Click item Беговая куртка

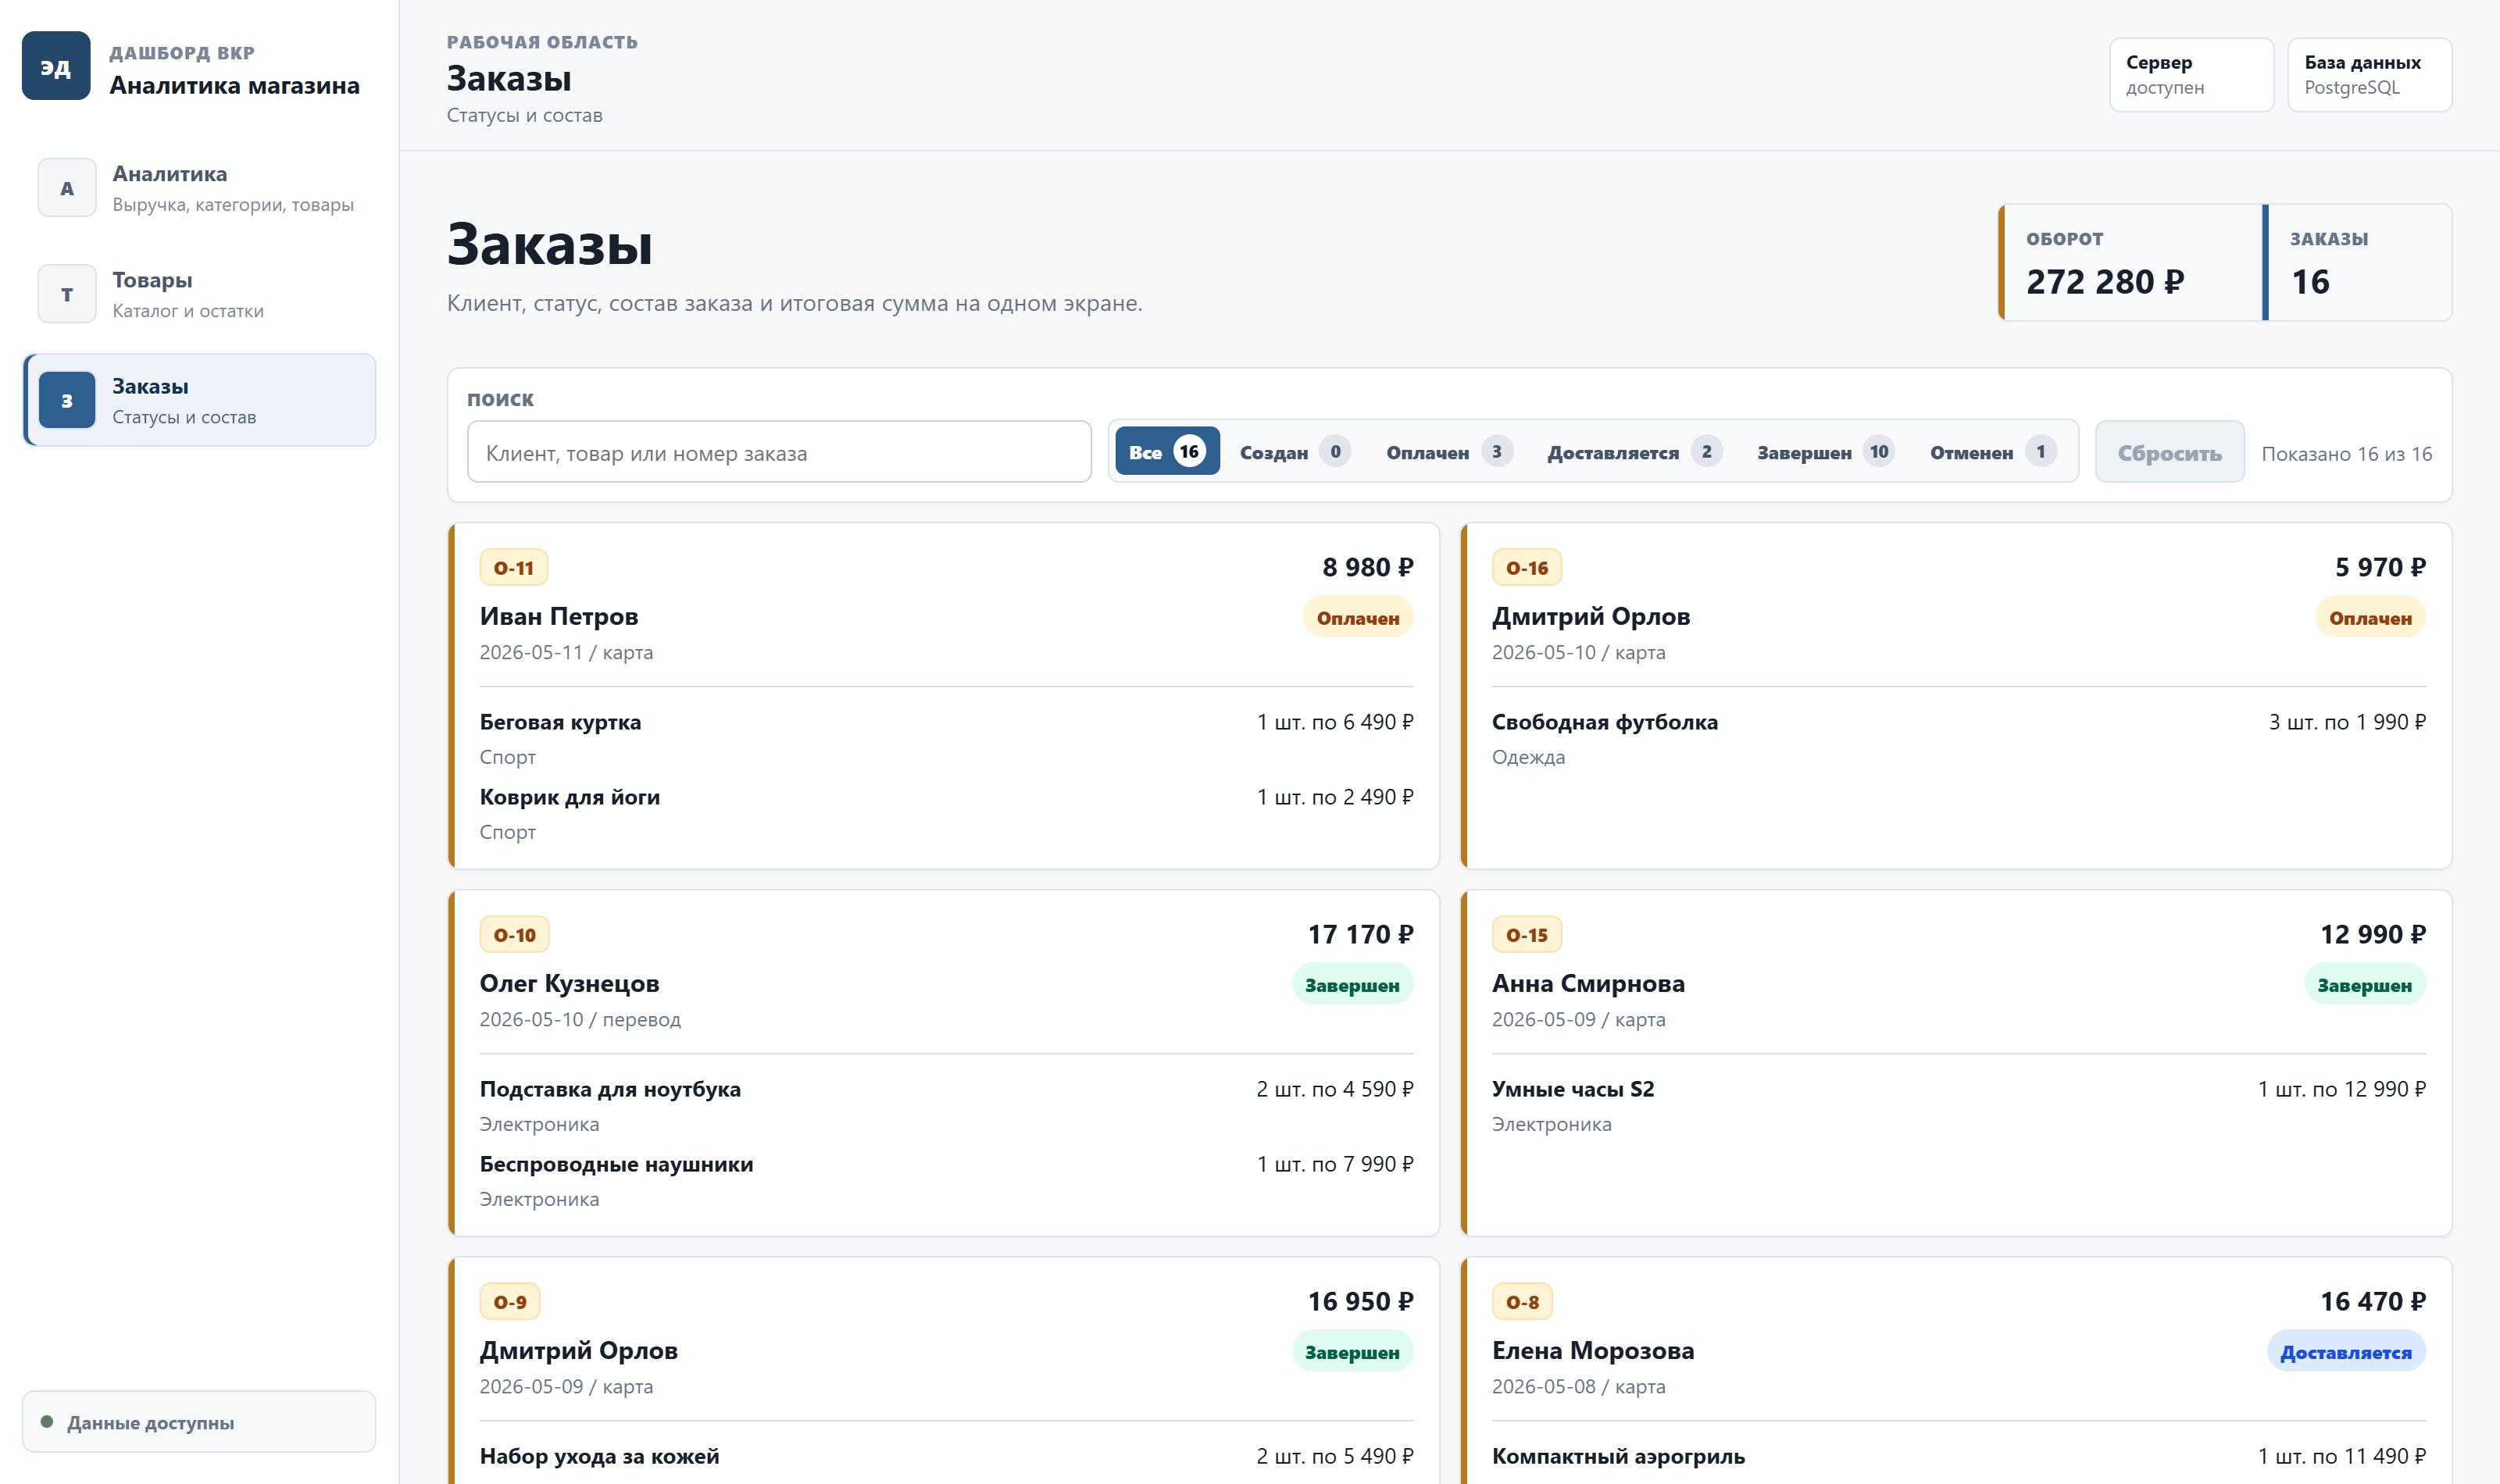(x=561, y=722)
